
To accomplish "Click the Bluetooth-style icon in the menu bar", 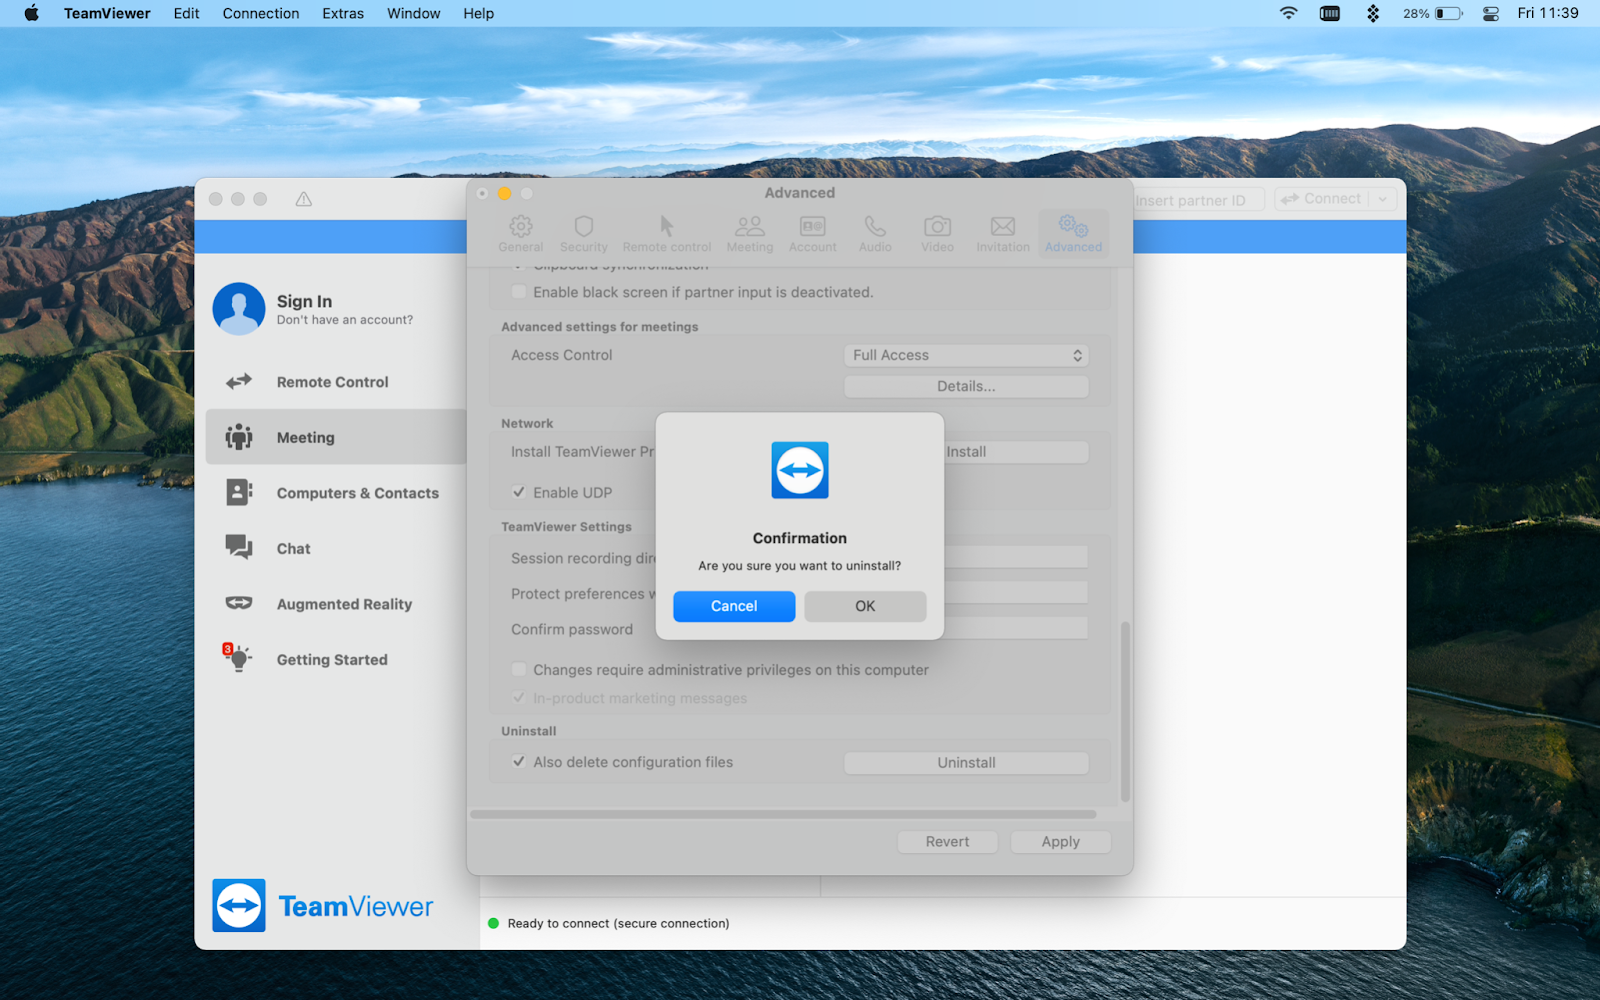I will (1373, 13).
